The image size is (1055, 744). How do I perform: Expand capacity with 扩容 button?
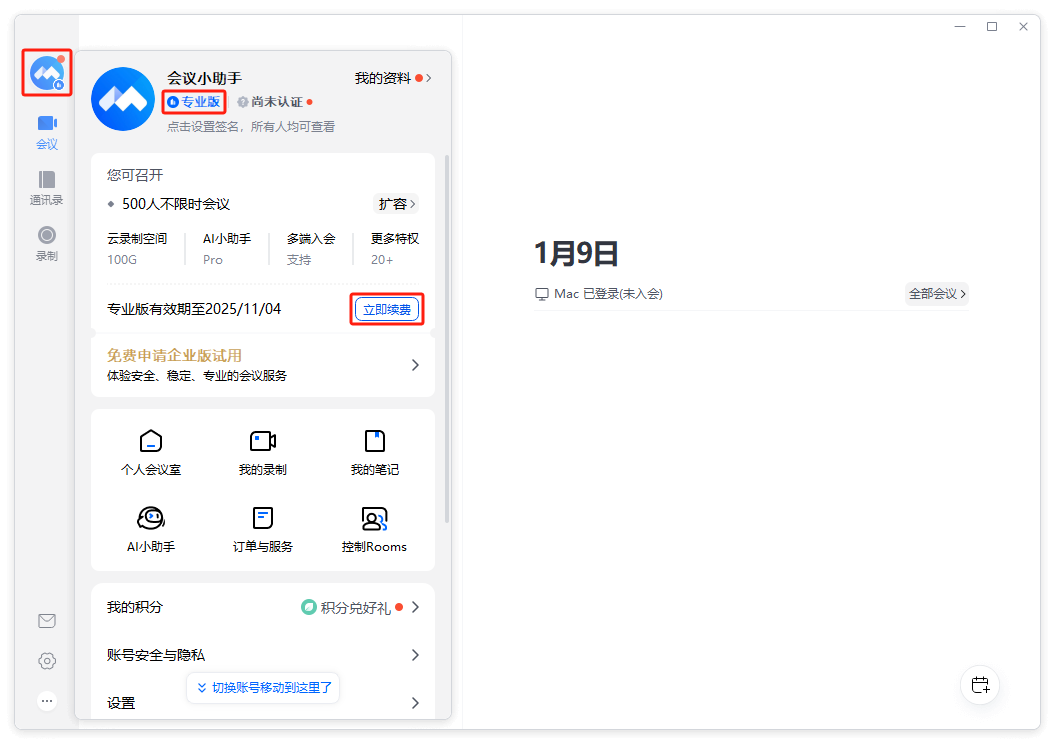coord(396,204)
